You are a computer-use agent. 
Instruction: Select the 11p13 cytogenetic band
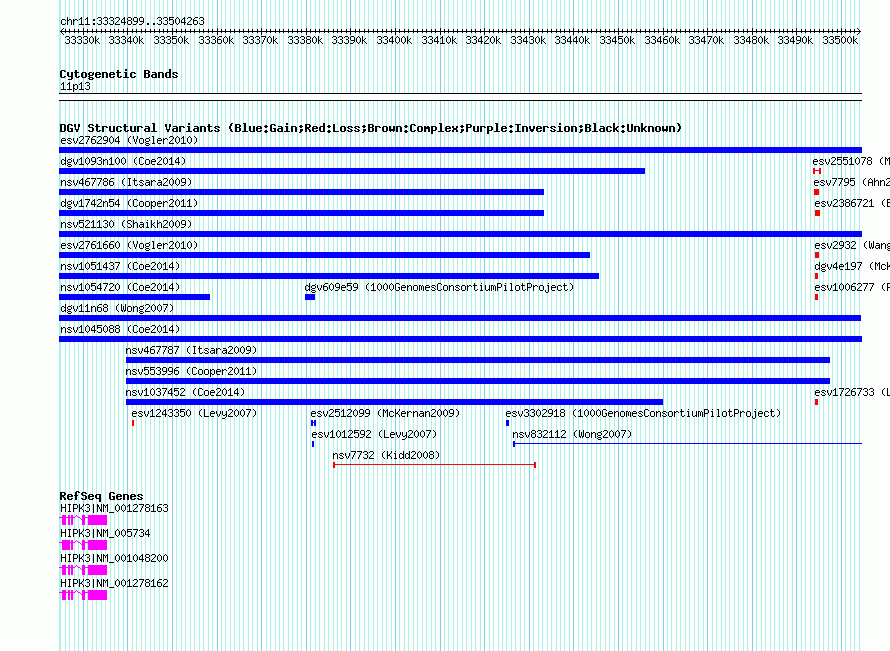[x=460, y=97]
